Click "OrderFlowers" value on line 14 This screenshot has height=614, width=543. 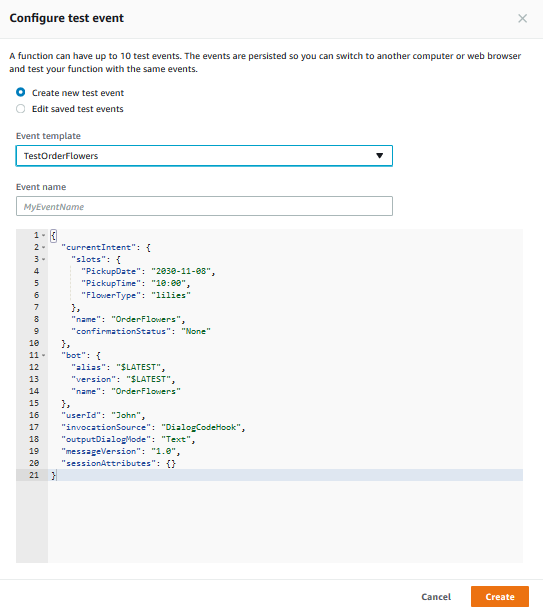(146, 391)
